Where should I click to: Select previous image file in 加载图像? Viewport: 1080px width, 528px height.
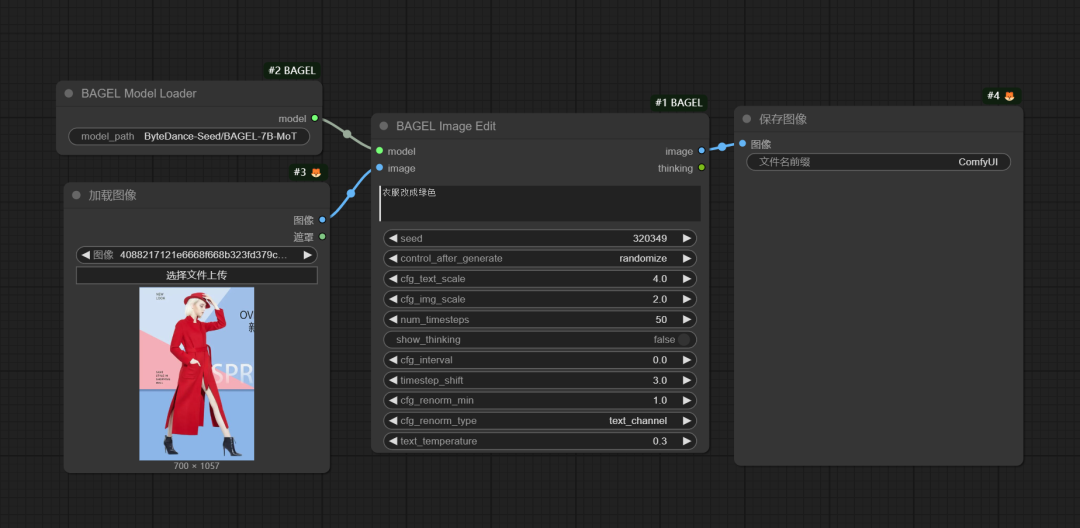pyautogui.click(x=86, y=255)
